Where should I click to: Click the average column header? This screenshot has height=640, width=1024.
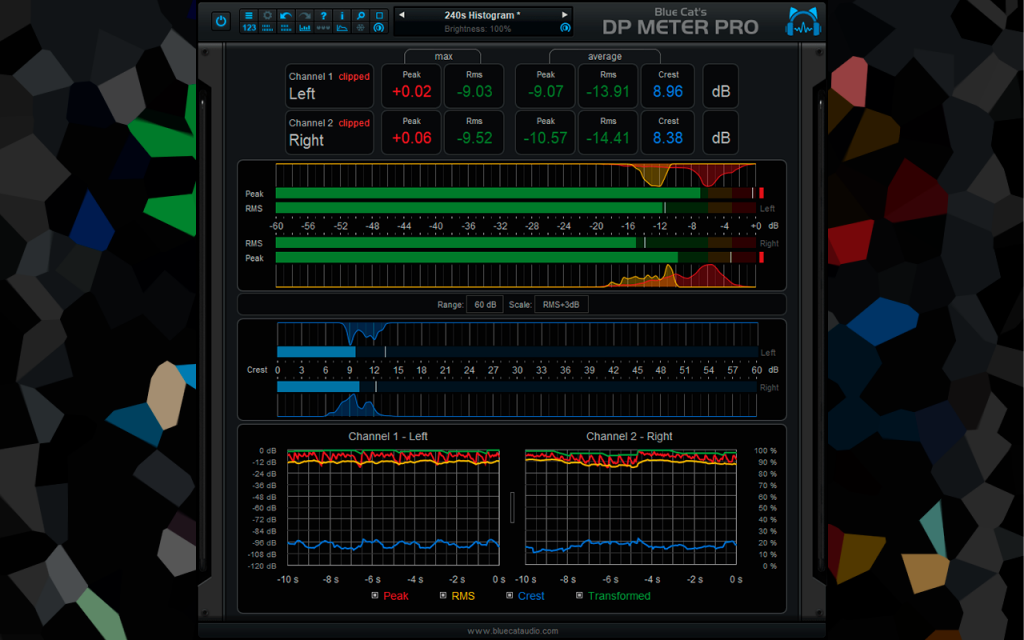[604, 56]
